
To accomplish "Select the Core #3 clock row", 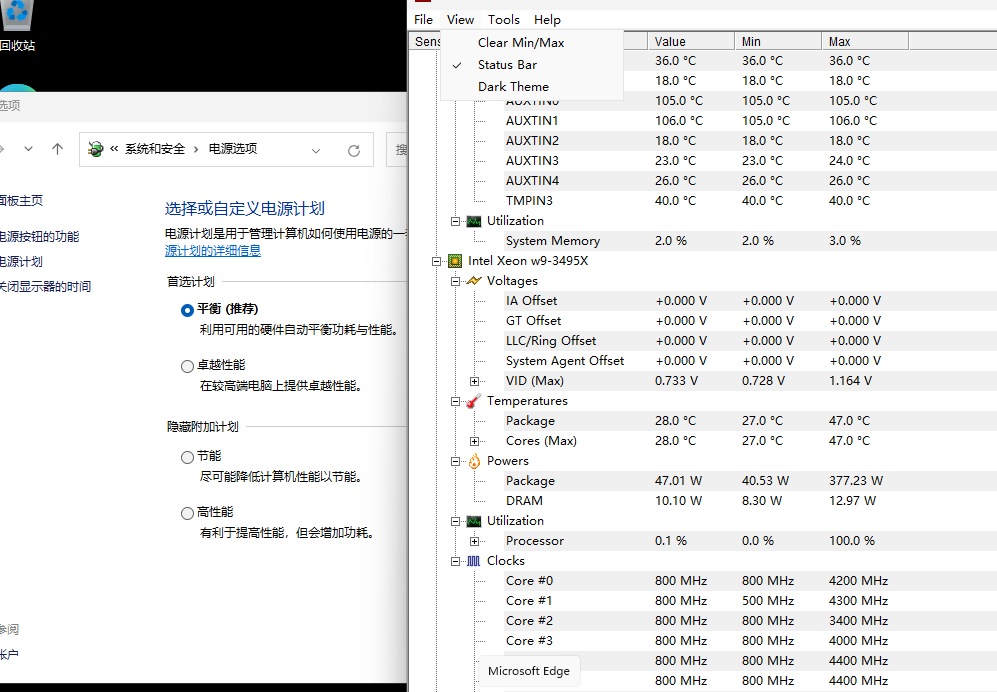I will pos(750,641).
